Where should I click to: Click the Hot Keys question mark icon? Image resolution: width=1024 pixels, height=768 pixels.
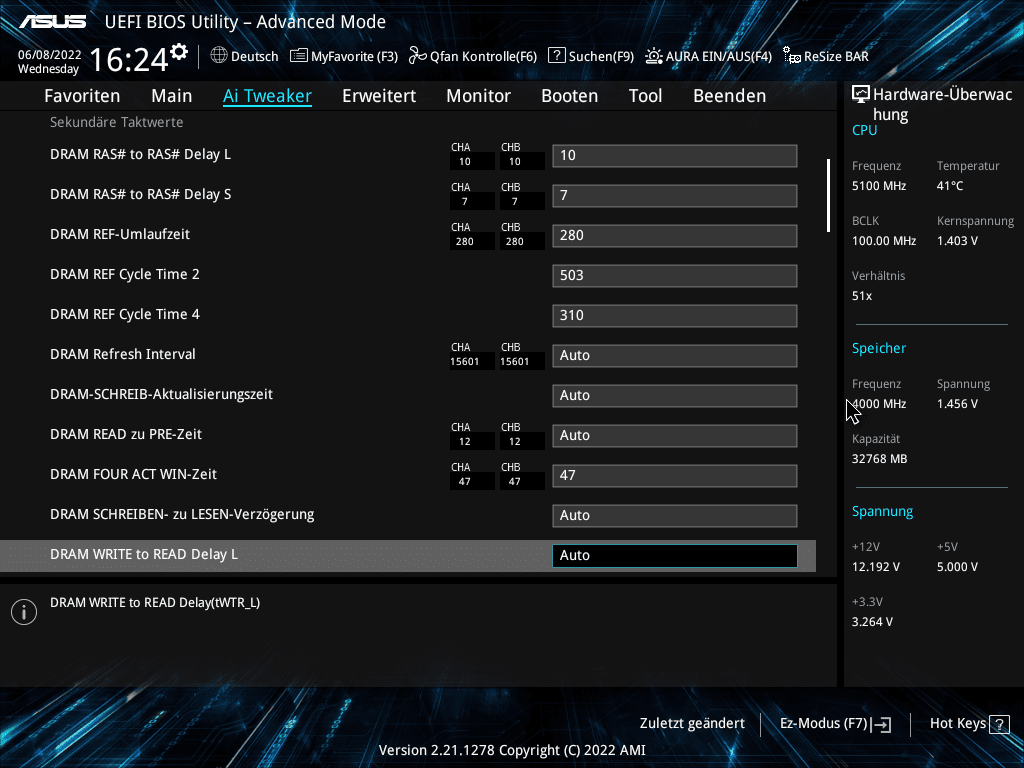click(x=999, y=724)
